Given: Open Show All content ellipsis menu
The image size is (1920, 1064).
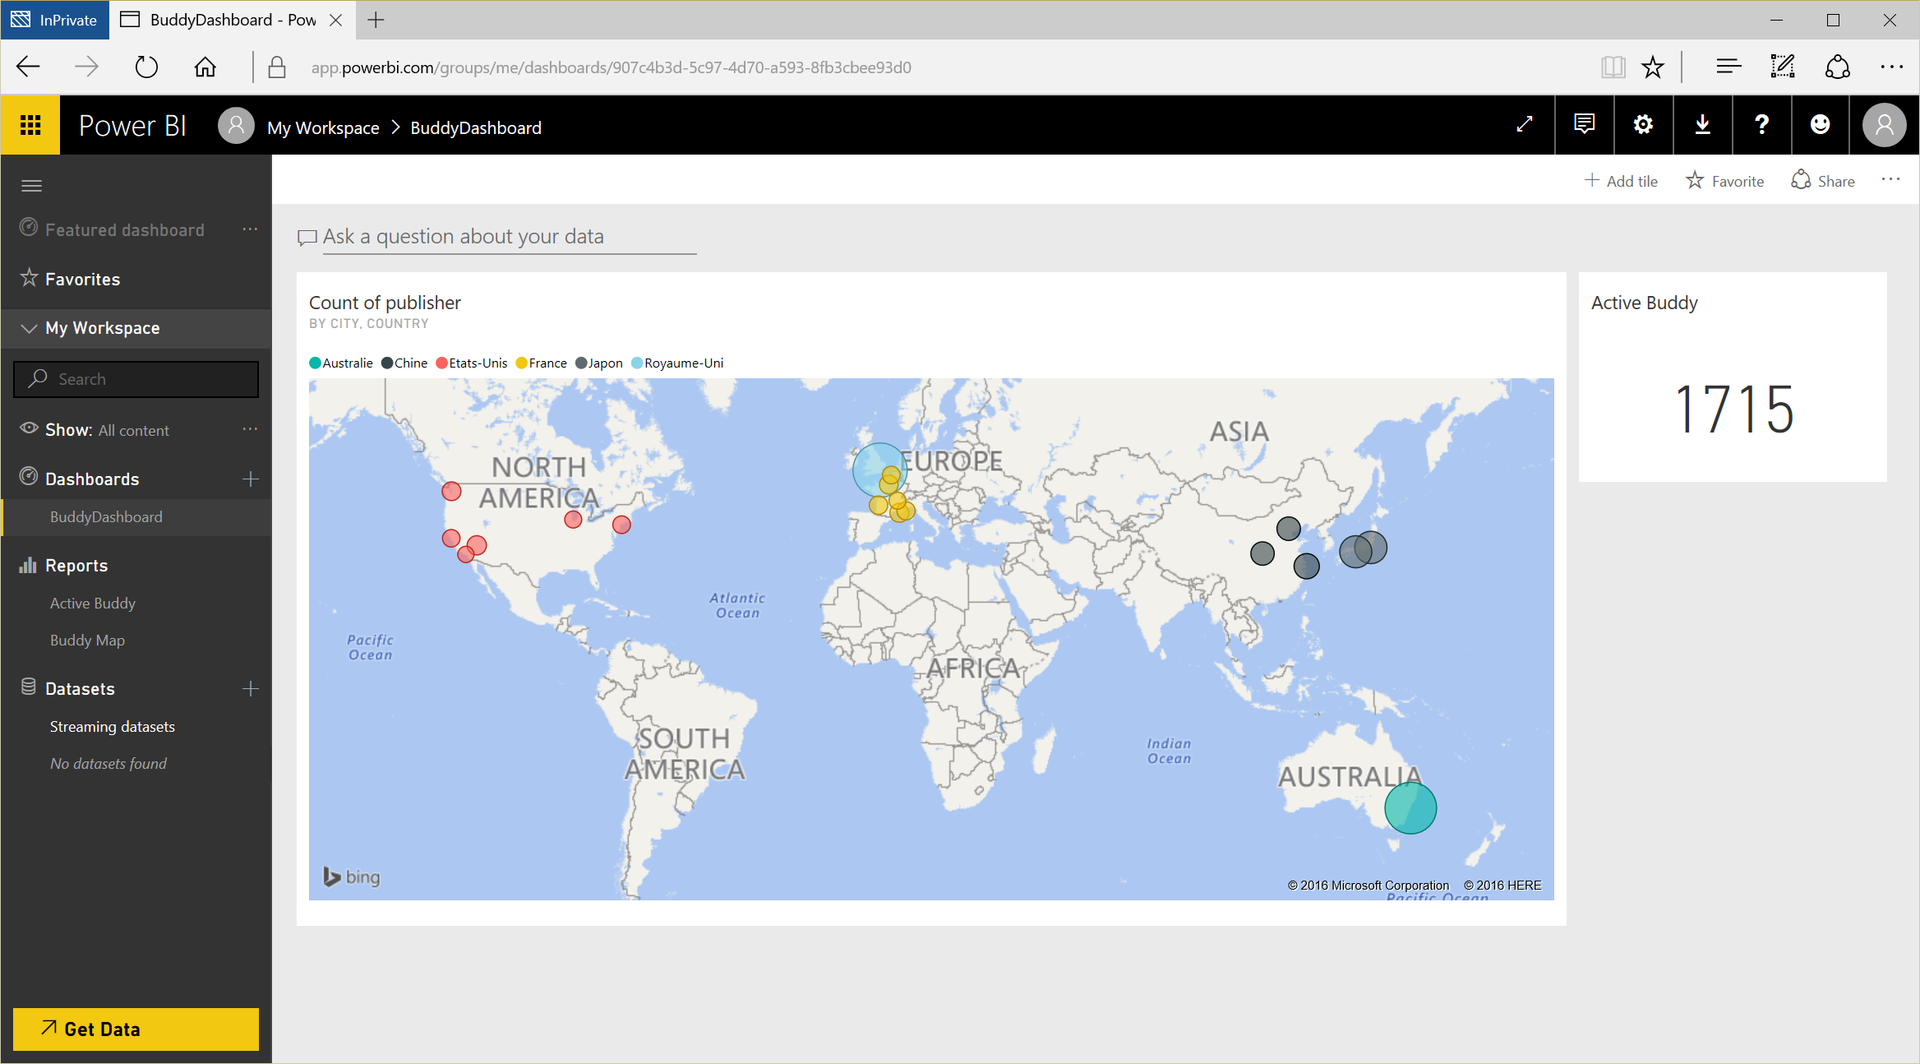Looking at the screenshot, I should [250, 429].
